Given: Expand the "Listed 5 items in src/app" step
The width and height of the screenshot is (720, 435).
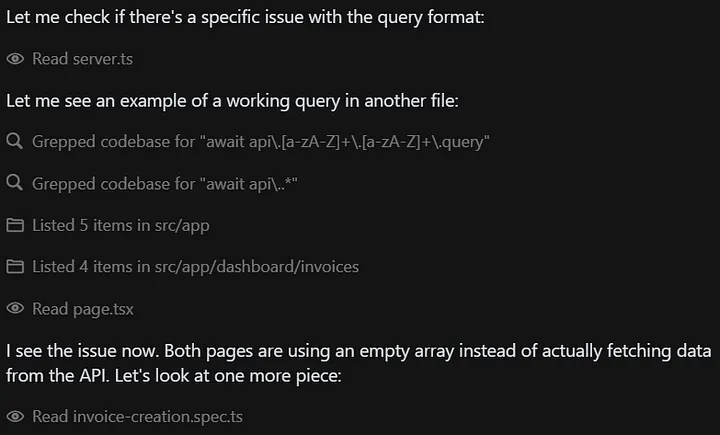Looking at the screenshot, I should (120, 226).
